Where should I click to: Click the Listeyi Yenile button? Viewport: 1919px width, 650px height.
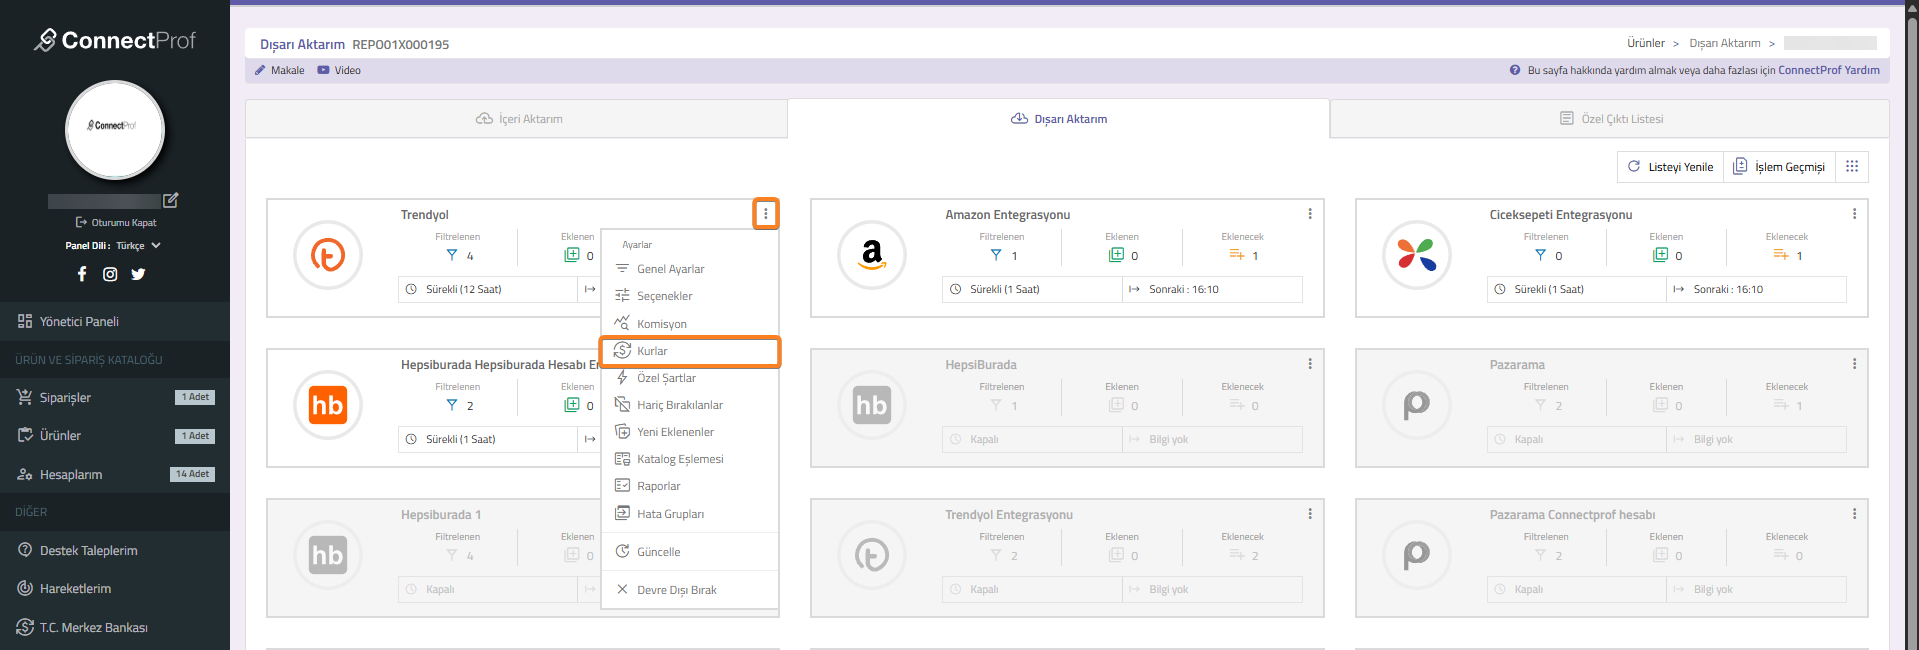click(x=1670, y=167)
